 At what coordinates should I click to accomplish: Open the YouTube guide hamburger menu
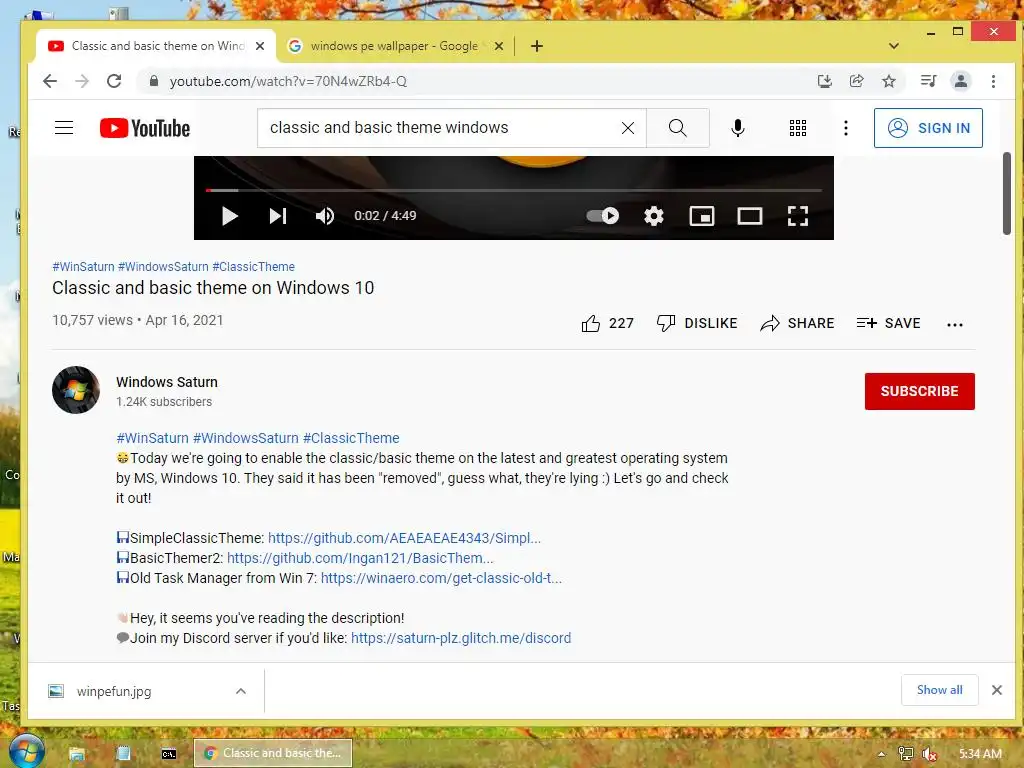64,127
